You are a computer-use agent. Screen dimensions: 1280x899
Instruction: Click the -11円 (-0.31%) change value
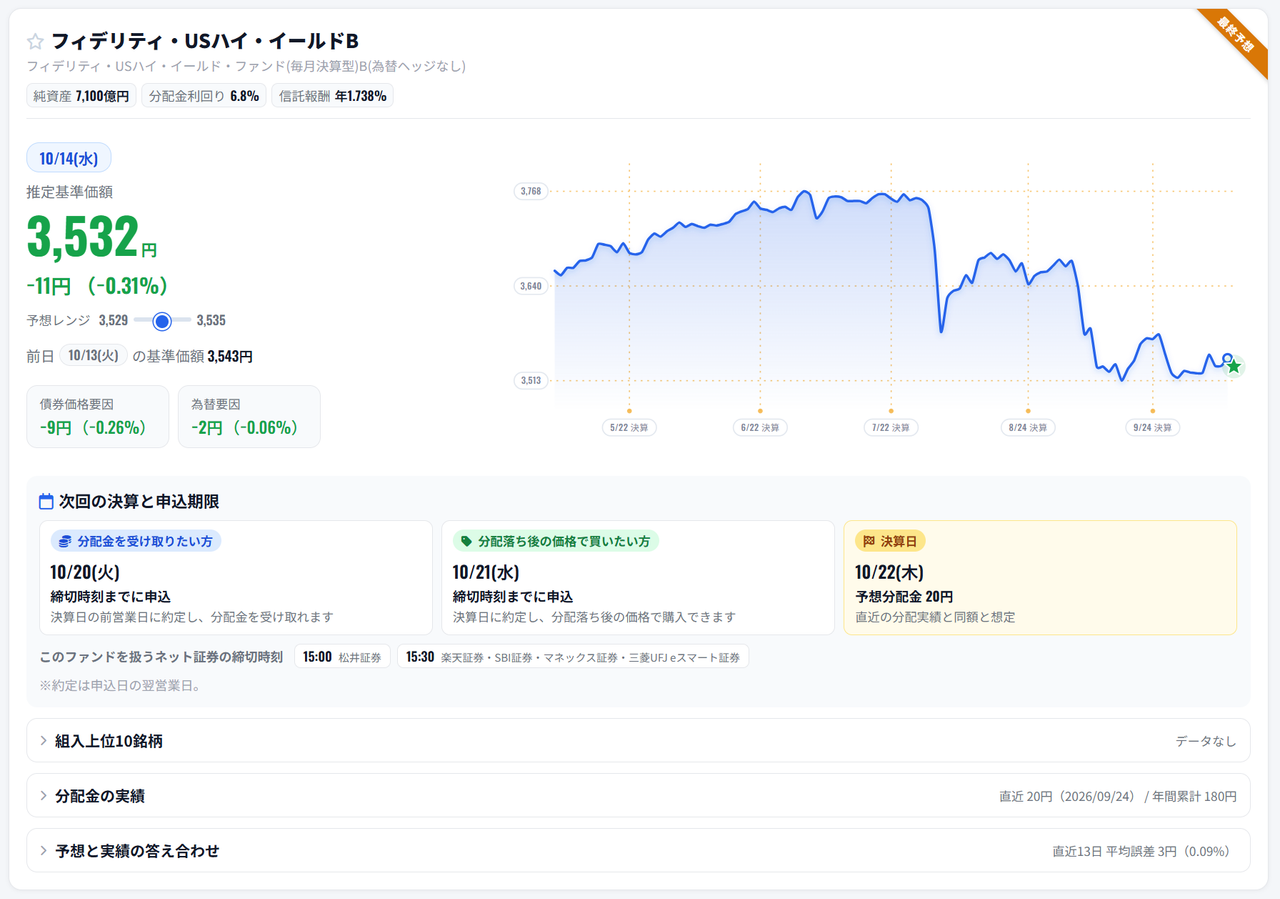(97, 287)
